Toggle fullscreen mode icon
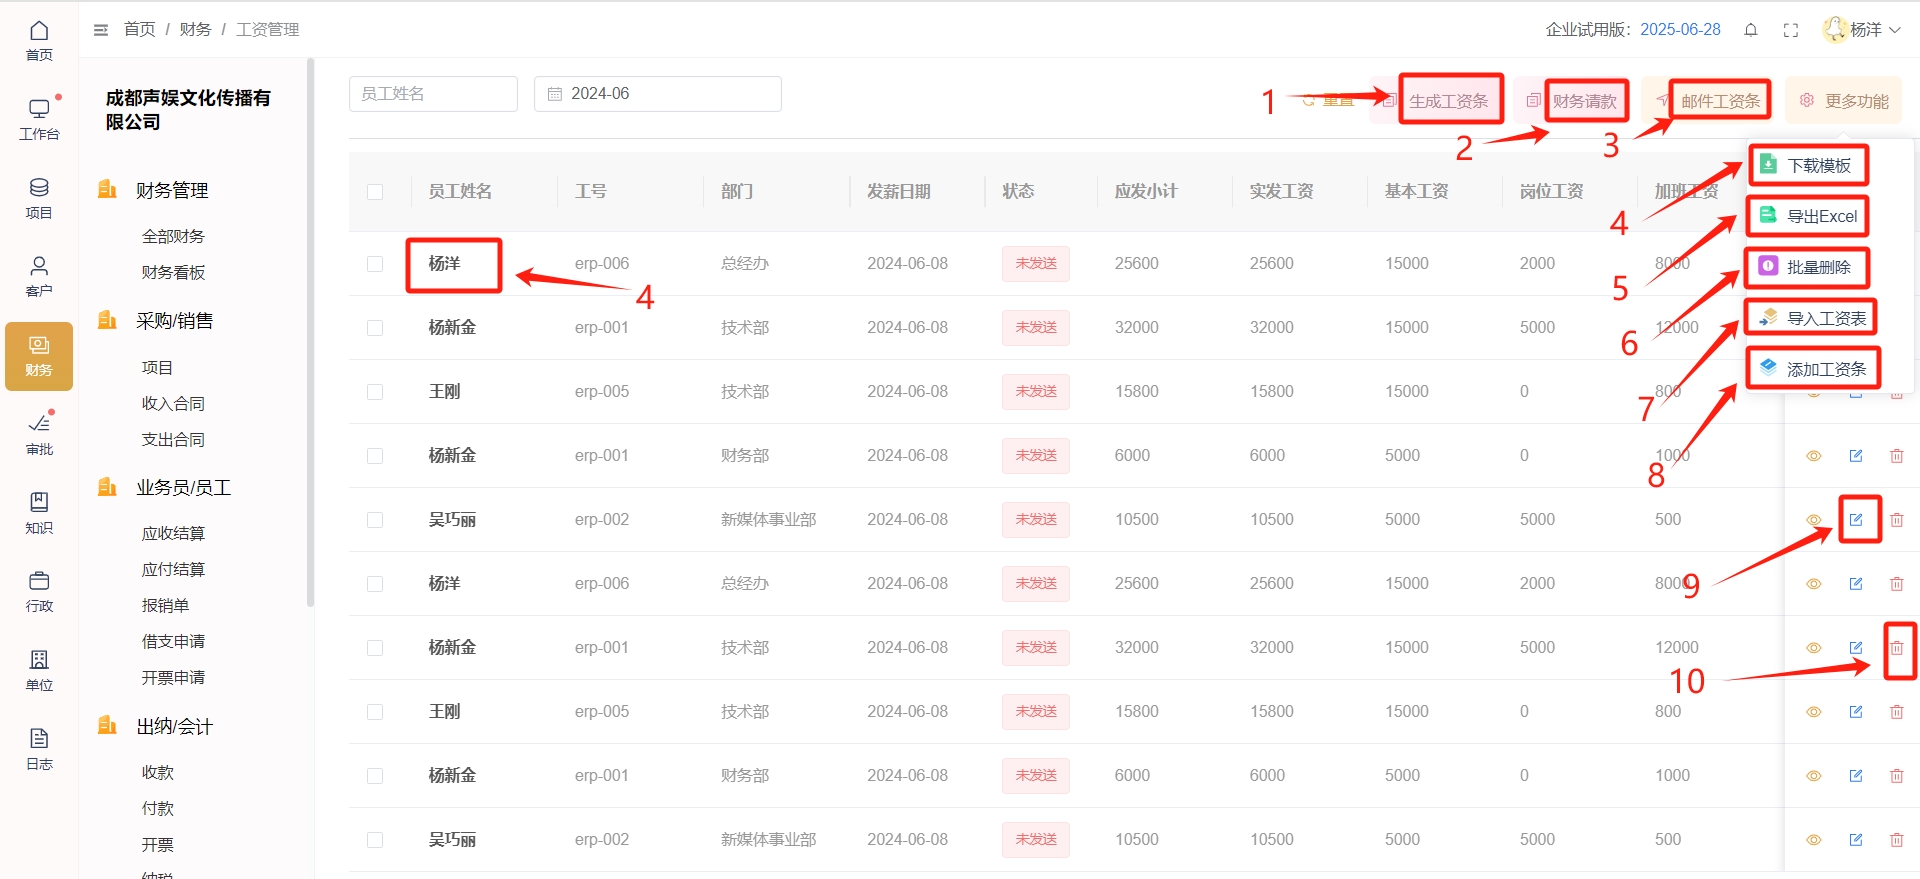This screenshot has width=1920, height=879. tap(1791, 30)
